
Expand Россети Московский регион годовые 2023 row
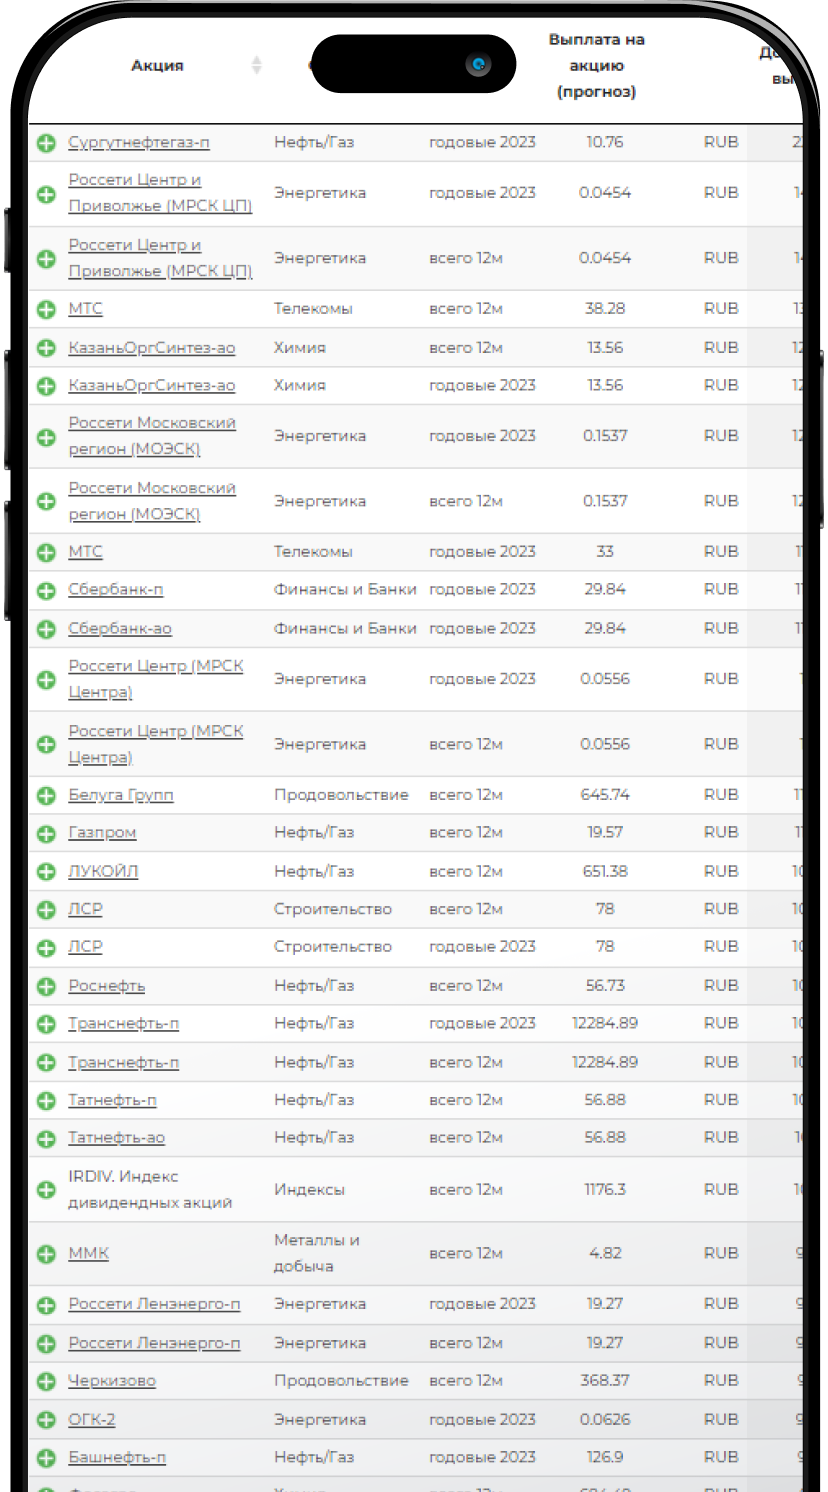pyautogui.click(x=46, y=437)
